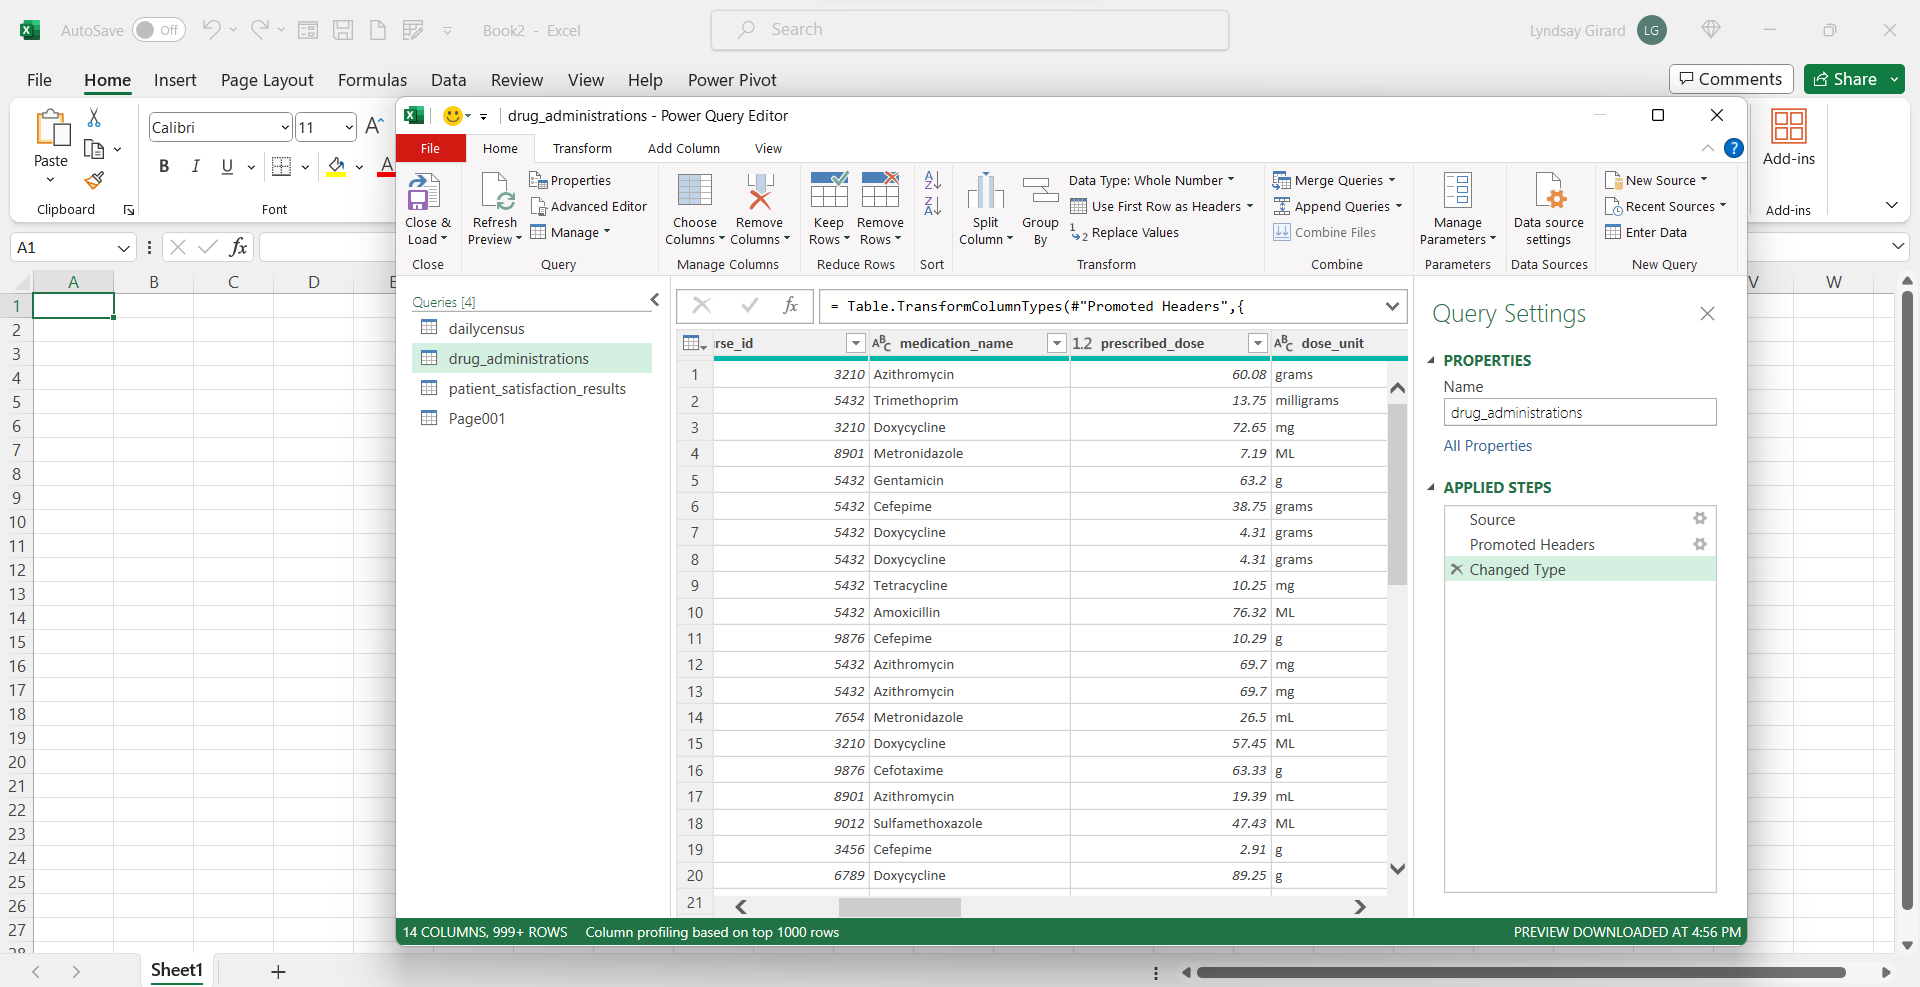This screenshot has width=1920, height=987.
Task: Click the Close & Load icon
Action: coord(424,191)
